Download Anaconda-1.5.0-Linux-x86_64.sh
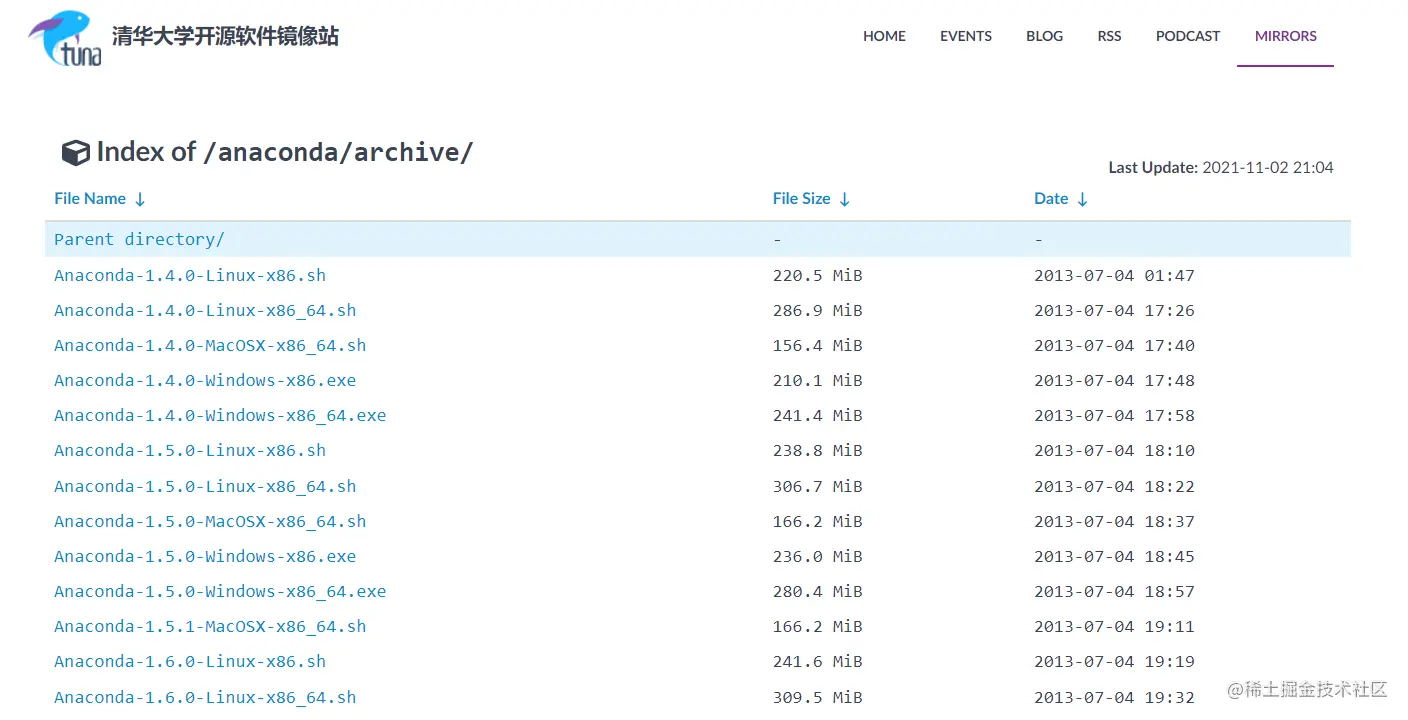Viewport: 1408px width, 720px height. pyautogui.click(x=205, y=486)
